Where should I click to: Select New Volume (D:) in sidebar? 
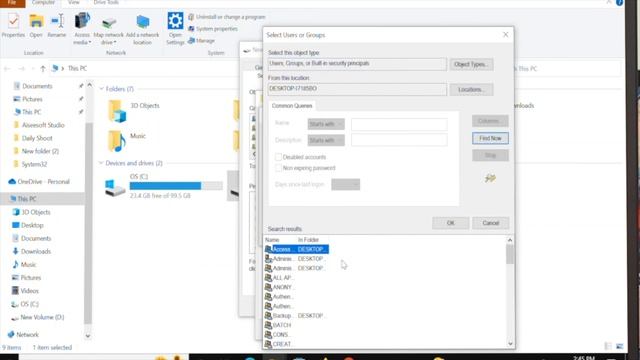tap(42, 317)
